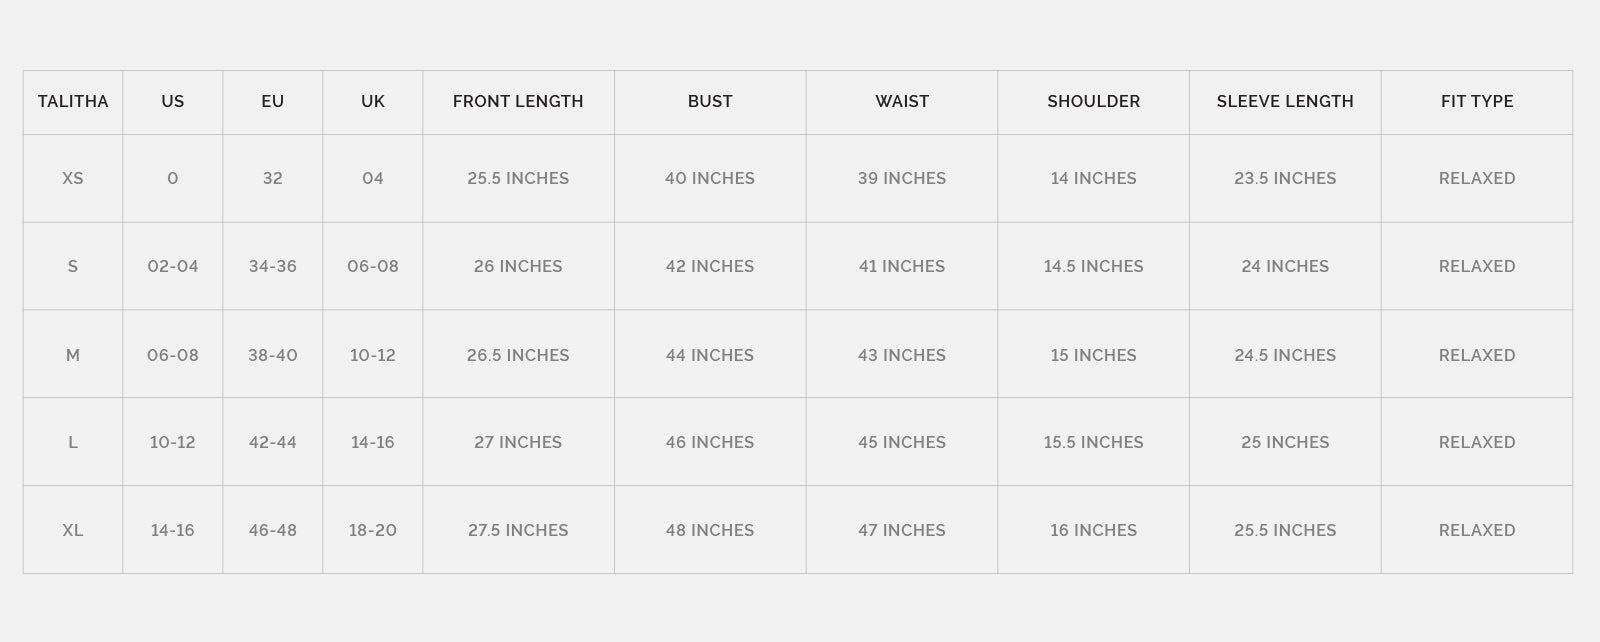Click the UK size 18-20 cell
The width and height of the screenshot is (1600, 642).
click(373, 530)
